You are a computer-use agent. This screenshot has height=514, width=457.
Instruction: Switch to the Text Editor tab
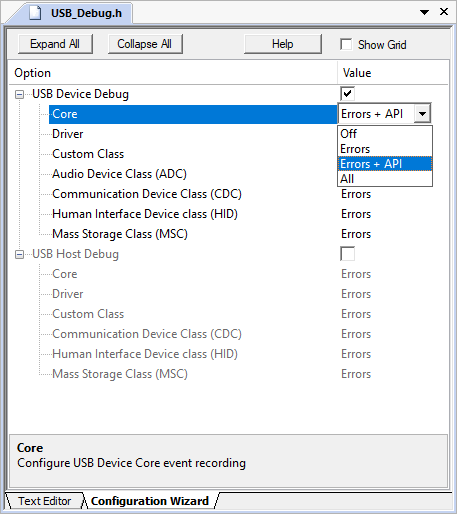coord(44,501)
